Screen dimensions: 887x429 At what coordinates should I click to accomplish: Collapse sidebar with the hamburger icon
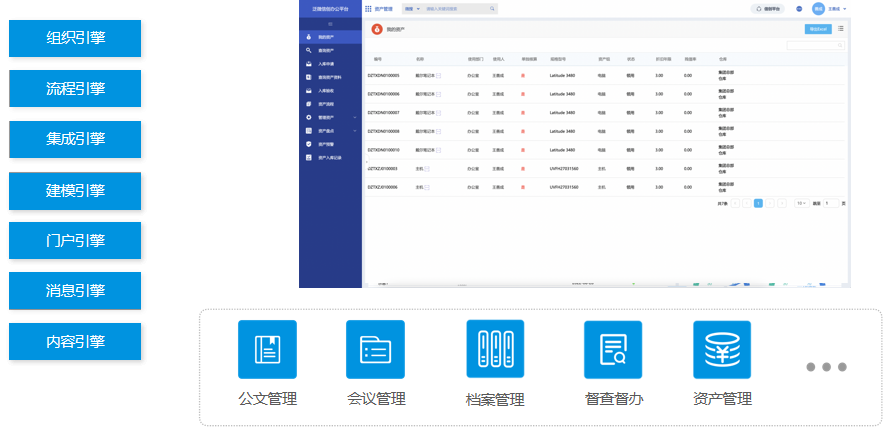point(330,24)
